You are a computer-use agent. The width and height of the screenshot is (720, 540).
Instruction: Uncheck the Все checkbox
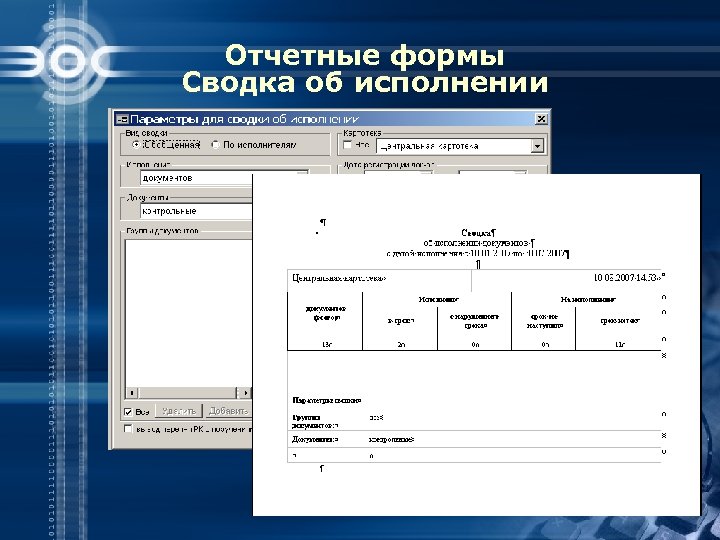coord(128,412)
